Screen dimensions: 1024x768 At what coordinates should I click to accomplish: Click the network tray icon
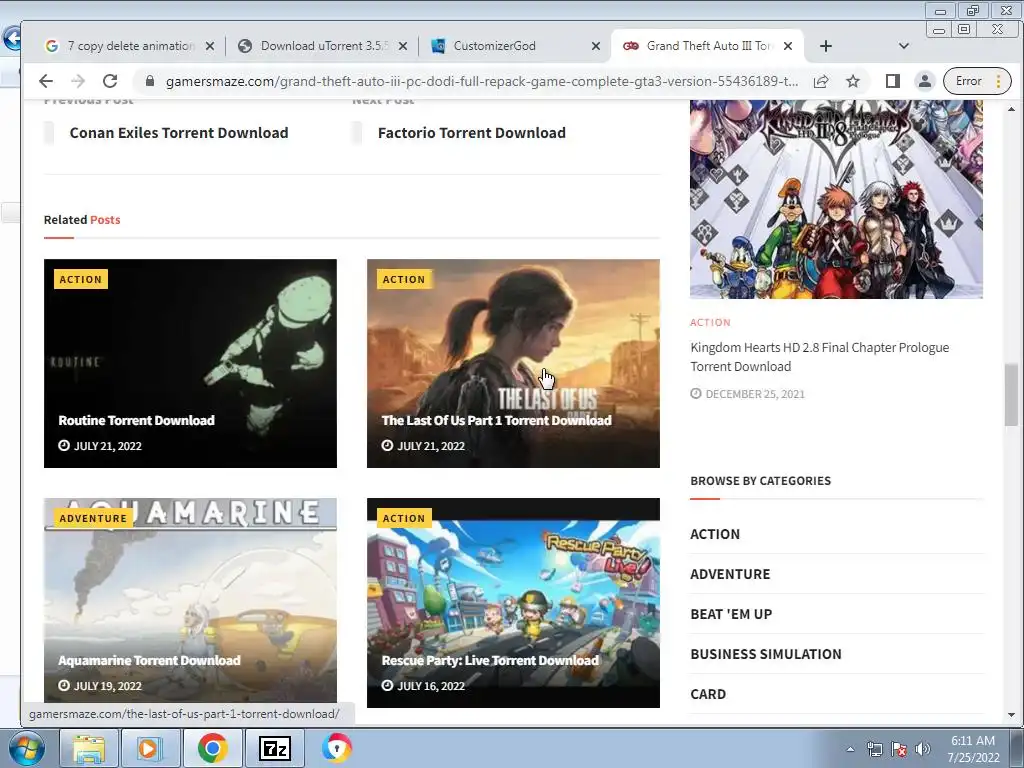(874, 749)
